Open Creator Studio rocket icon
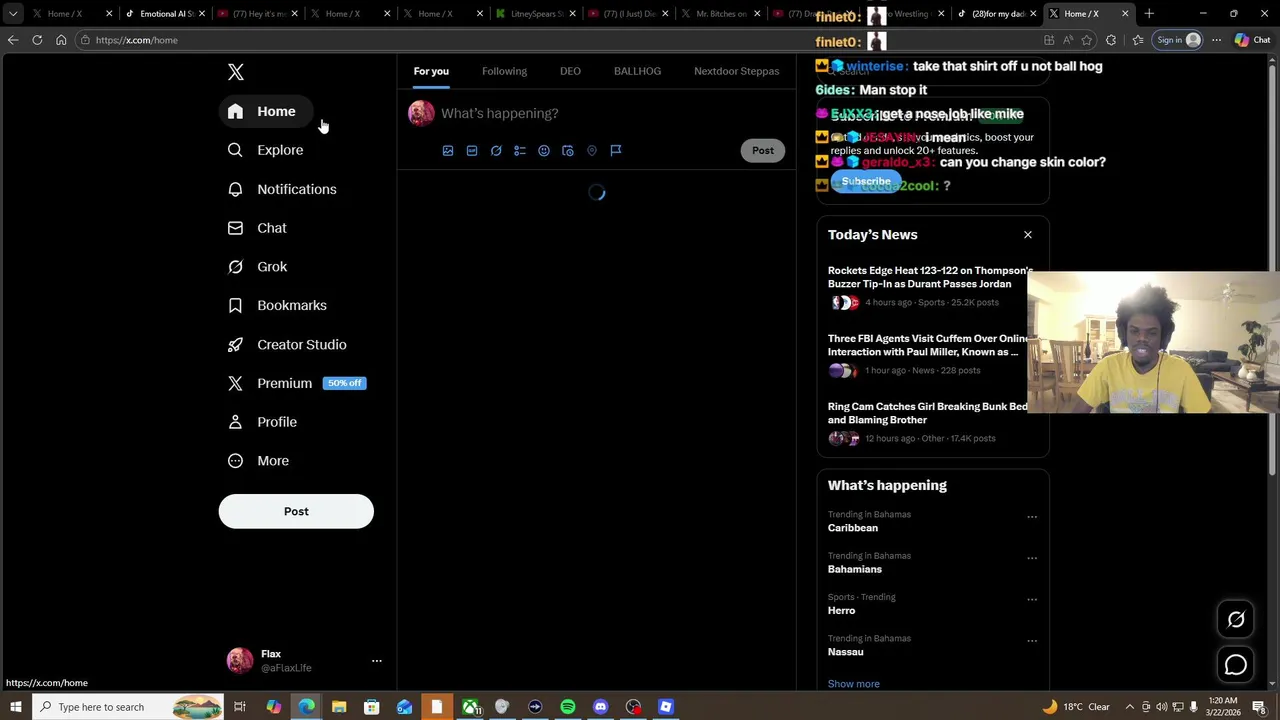 [235, 344]
